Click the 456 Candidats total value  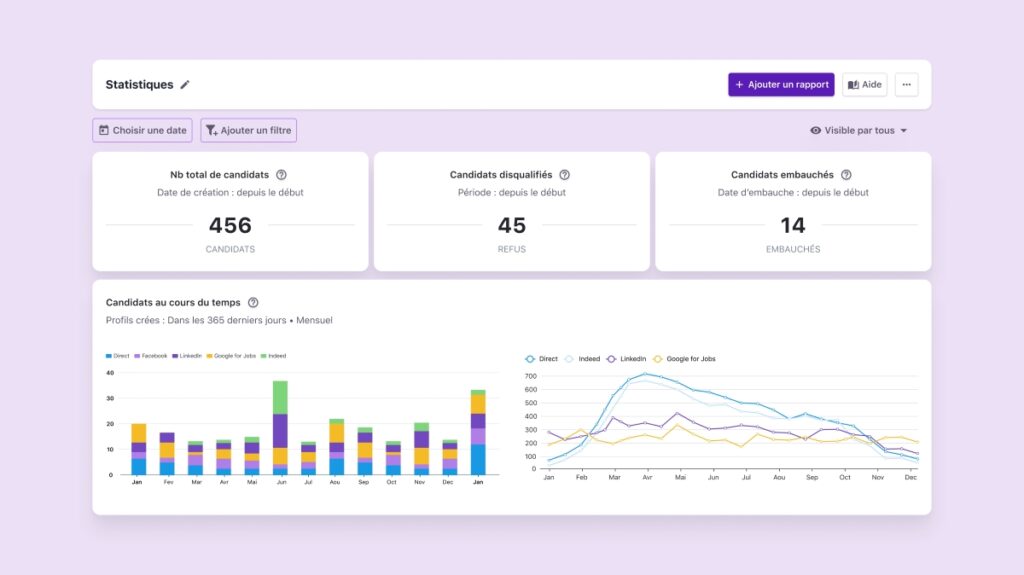[230, 226]
